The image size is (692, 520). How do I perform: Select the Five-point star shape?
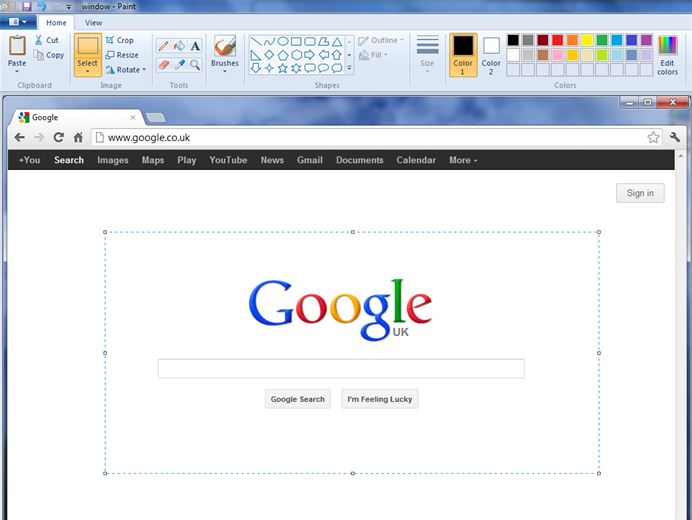click(x=283, y=68)
